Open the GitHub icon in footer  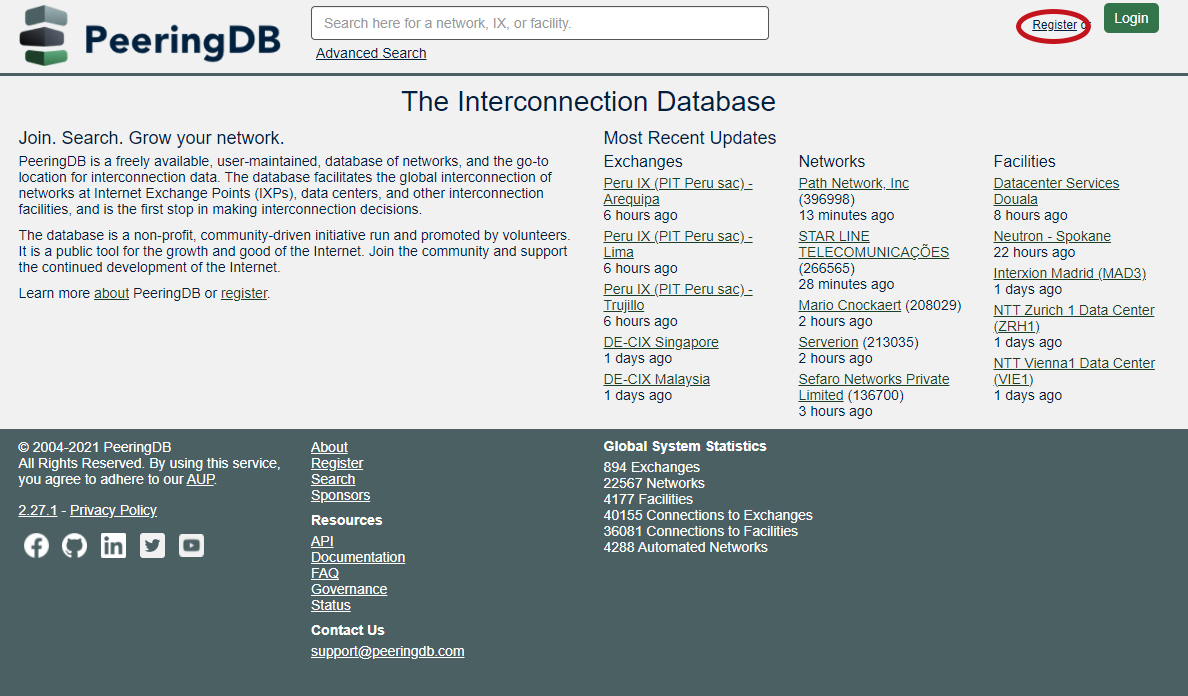[x=75, y=545]
